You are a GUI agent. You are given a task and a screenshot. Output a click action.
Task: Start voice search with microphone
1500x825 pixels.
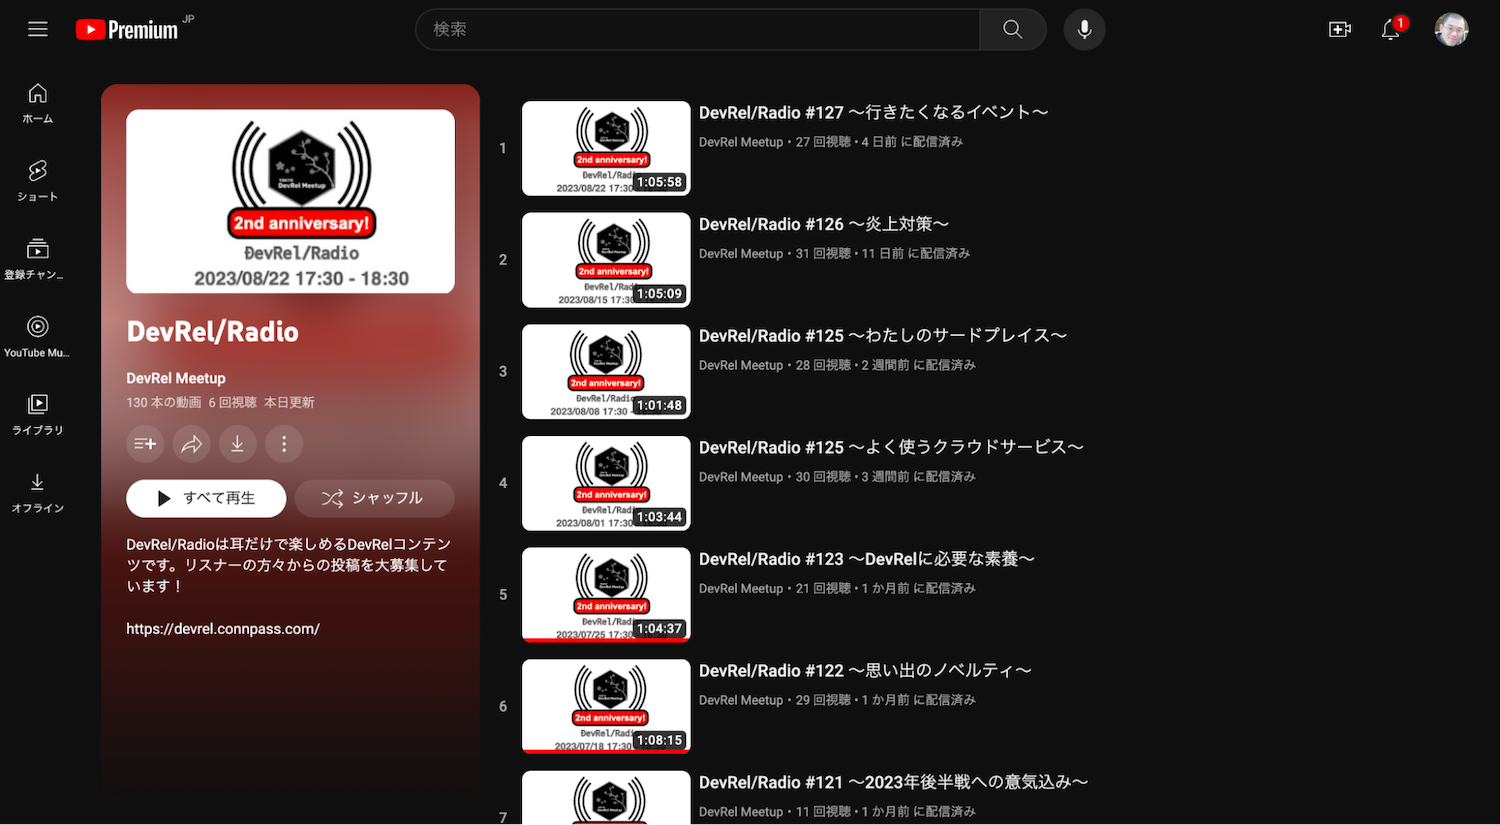point(1084,29)
